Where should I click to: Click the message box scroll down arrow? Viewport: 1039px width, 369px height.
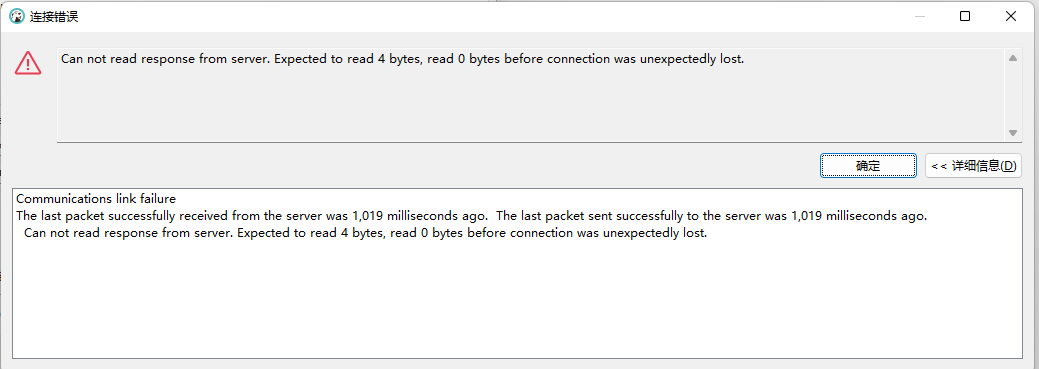pos(1012,132)
